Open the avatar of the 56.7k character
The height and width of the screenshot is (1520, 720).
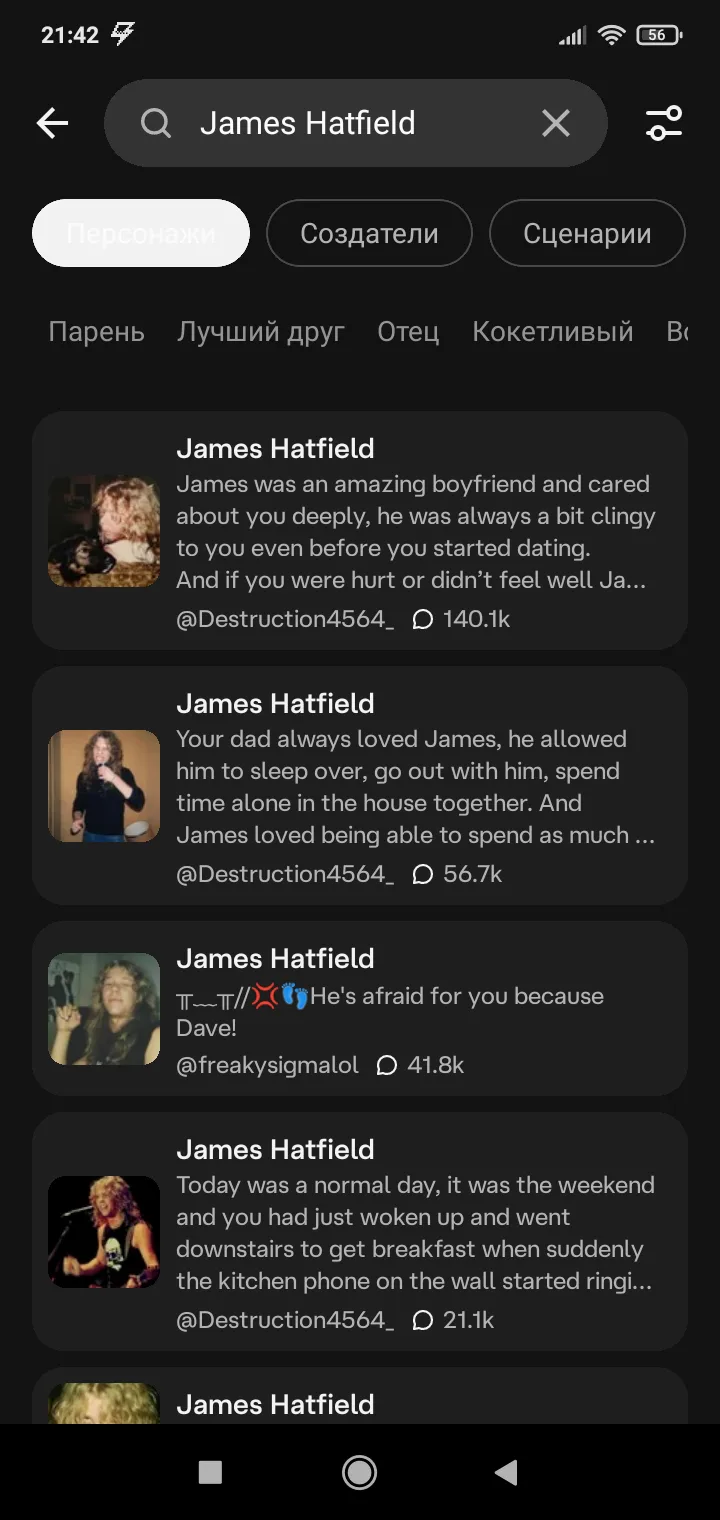click(x=104, y=786)
